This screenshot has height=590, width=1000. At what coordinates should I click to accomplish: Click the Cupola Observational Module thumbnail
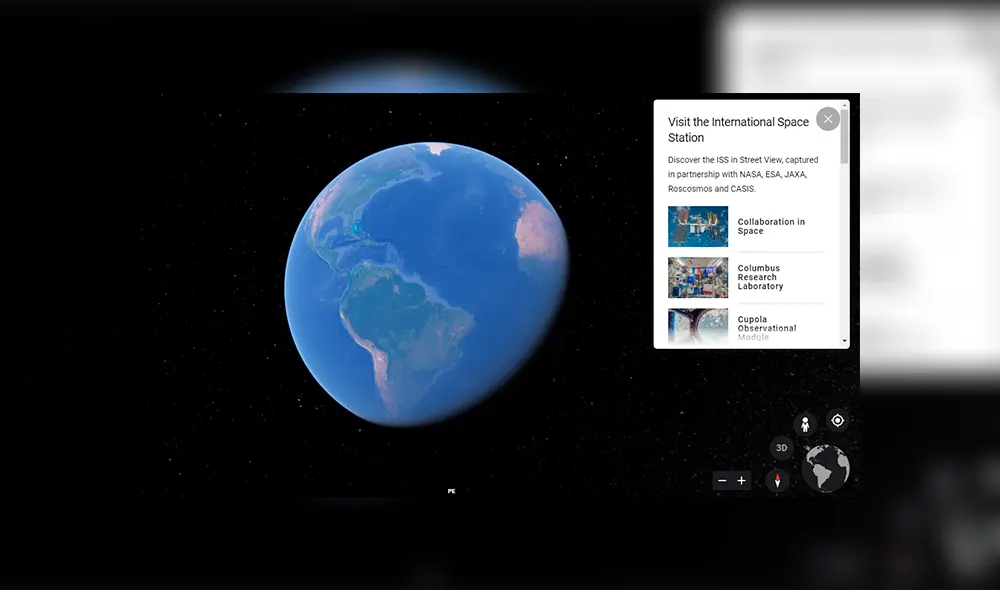pyautogui.click(x=698, y=326)
